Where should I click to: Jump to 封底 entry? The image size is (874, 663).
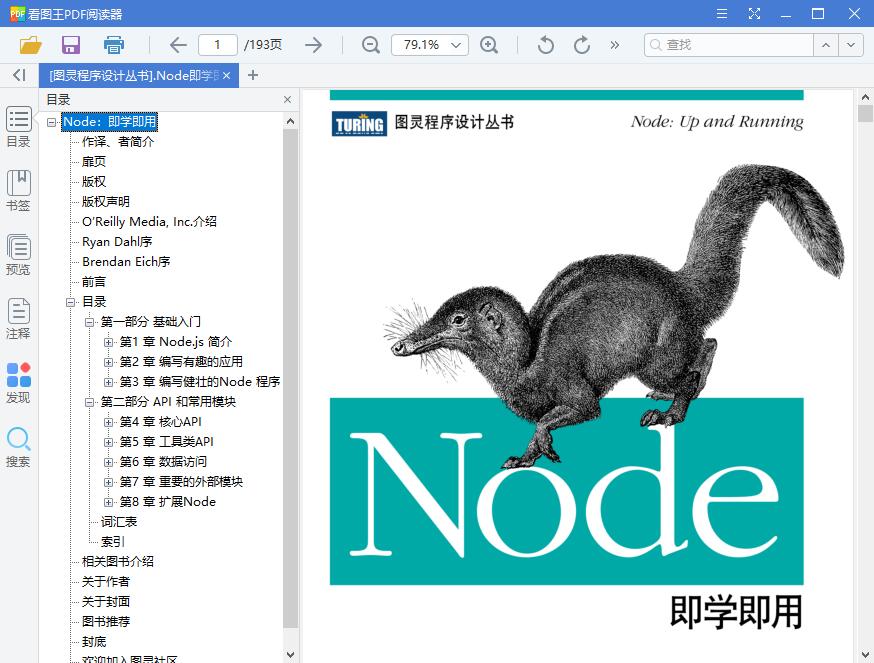[94, 642]
